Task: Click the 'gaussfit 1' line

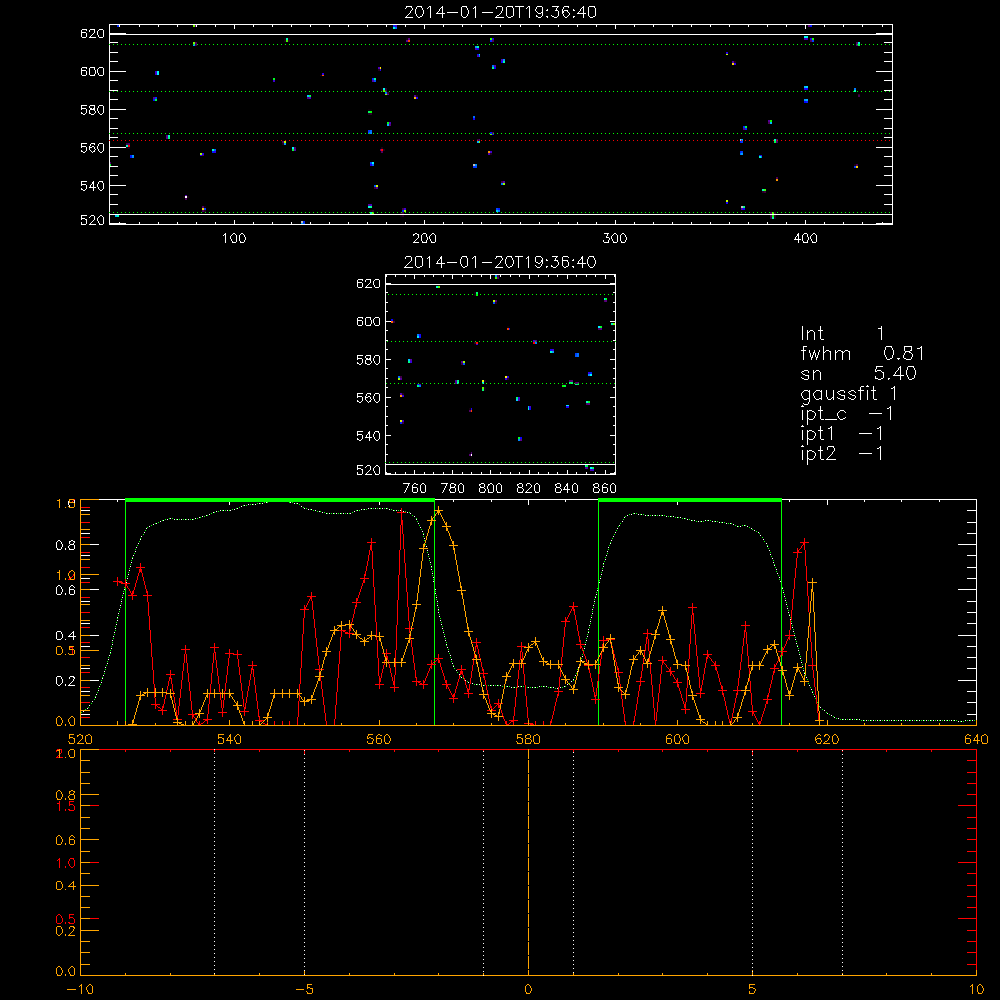Action: tap(849, 393)
